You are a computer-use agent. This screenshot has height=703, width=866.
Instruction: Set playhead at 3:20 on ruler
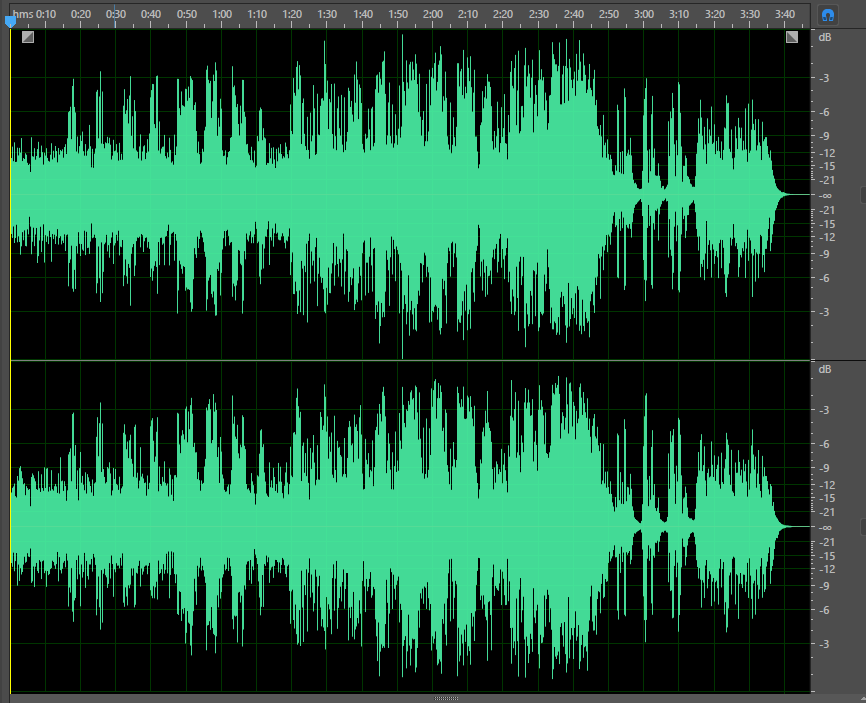715,14
